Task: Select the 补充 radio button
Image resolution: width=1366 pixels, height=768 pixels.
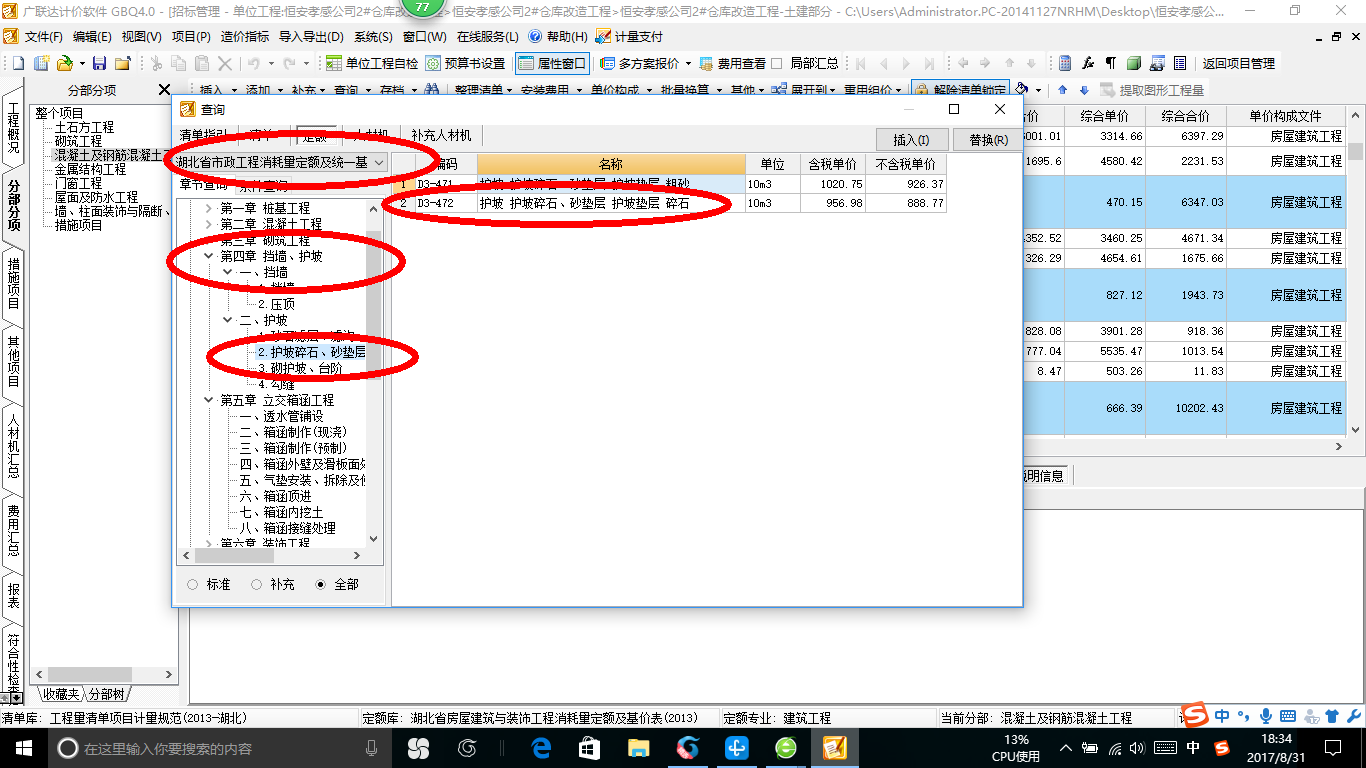Action: [x=256, y=584]
